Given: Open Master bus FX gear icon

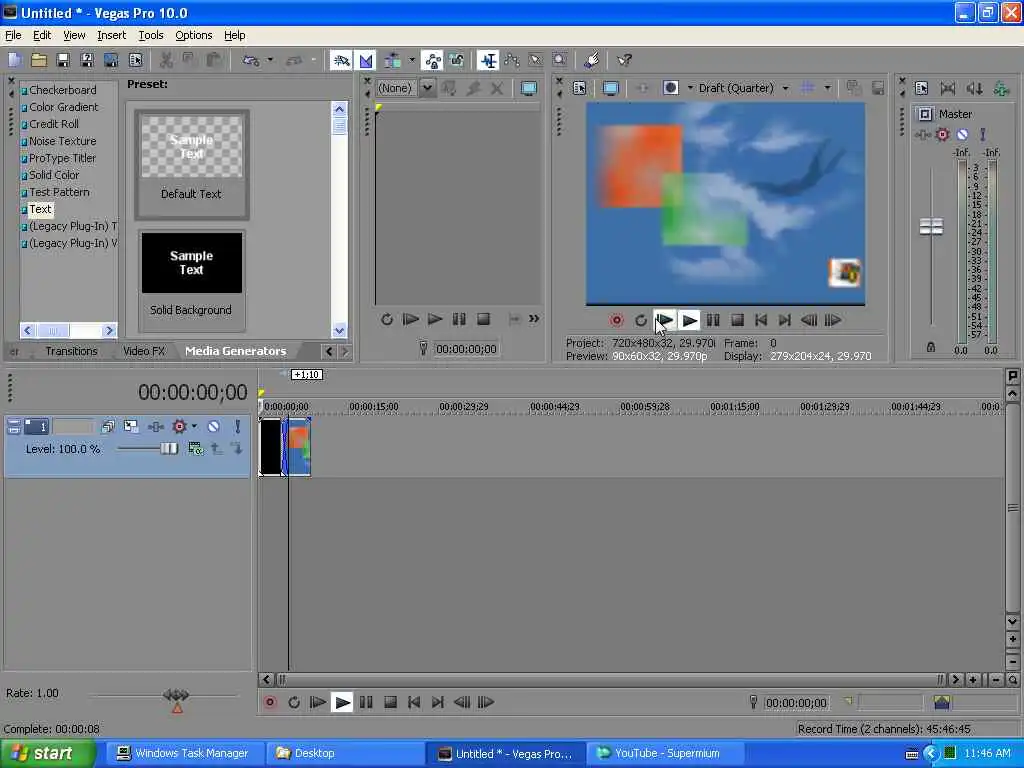Looking at the screenshot, I should pos(942,135).
